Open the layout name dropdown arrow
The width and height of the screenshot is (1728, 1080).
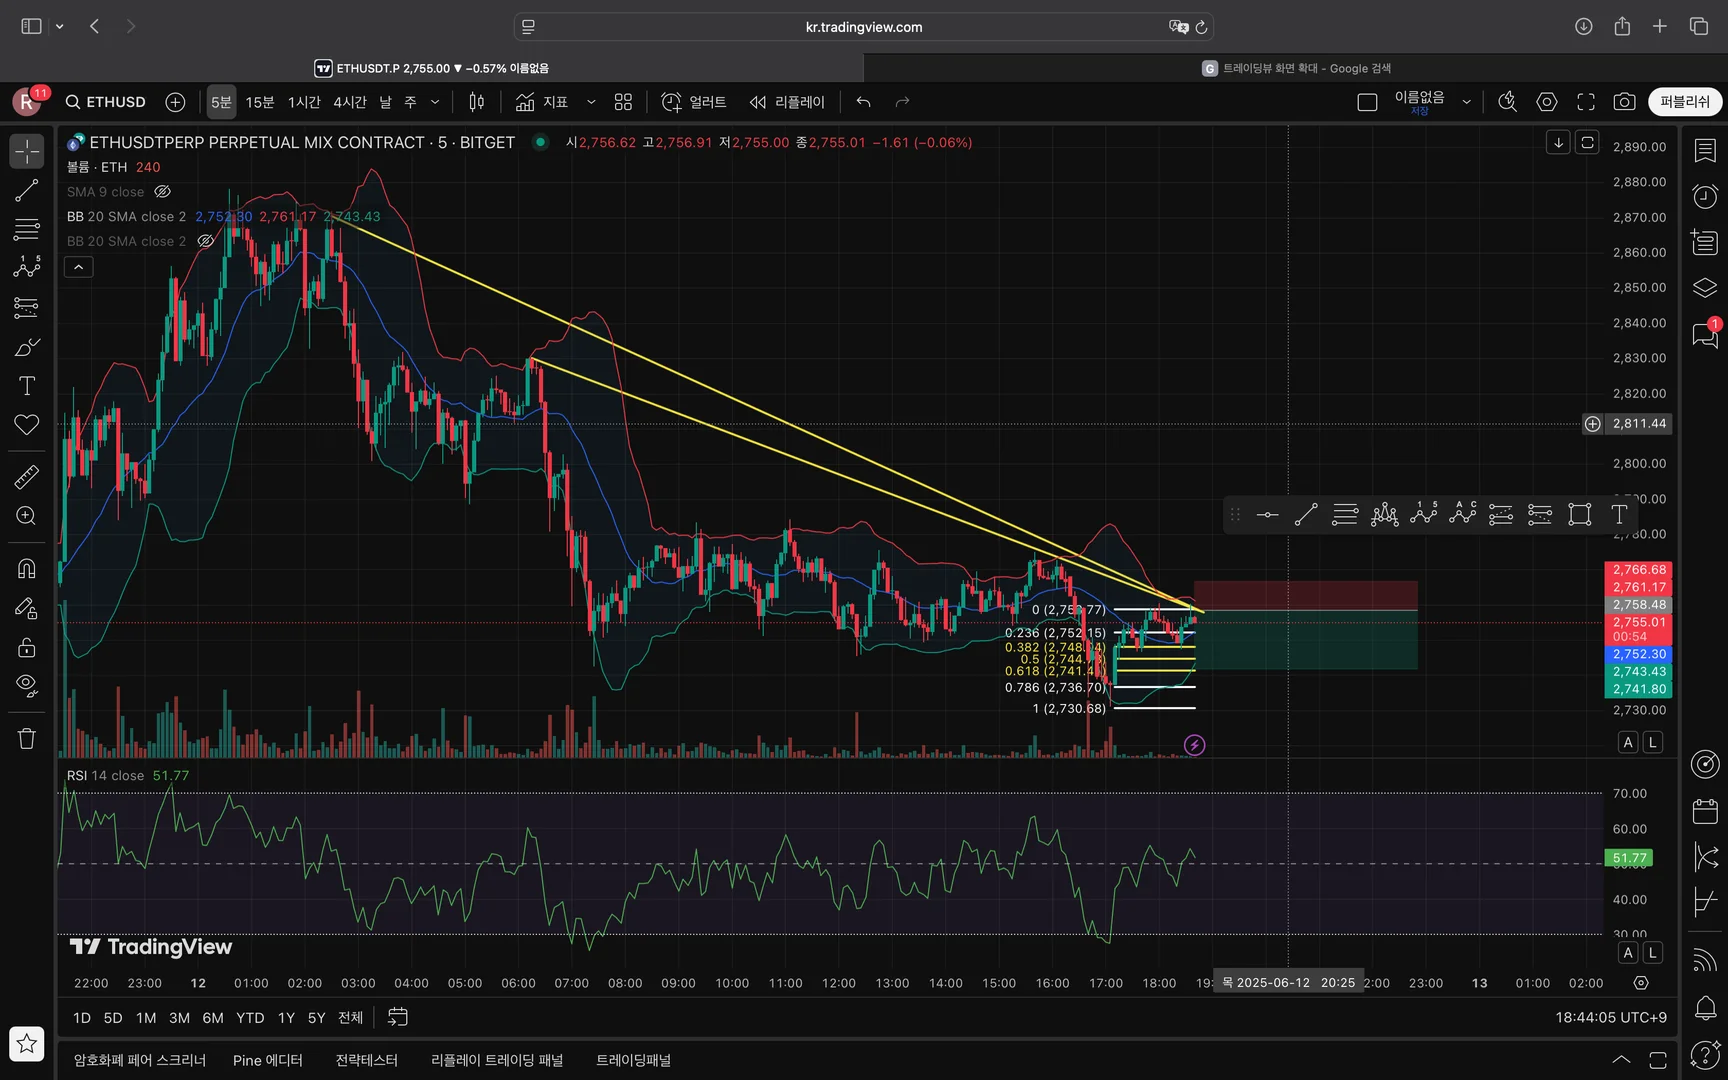(1466, 102)
